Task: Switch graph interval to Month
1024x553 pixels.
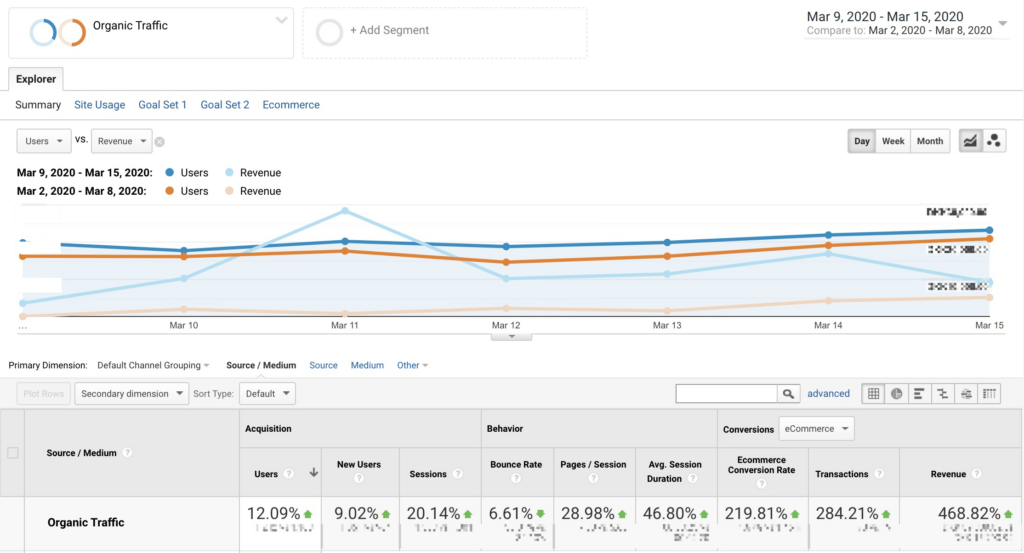Action: (x=930, y=141)
